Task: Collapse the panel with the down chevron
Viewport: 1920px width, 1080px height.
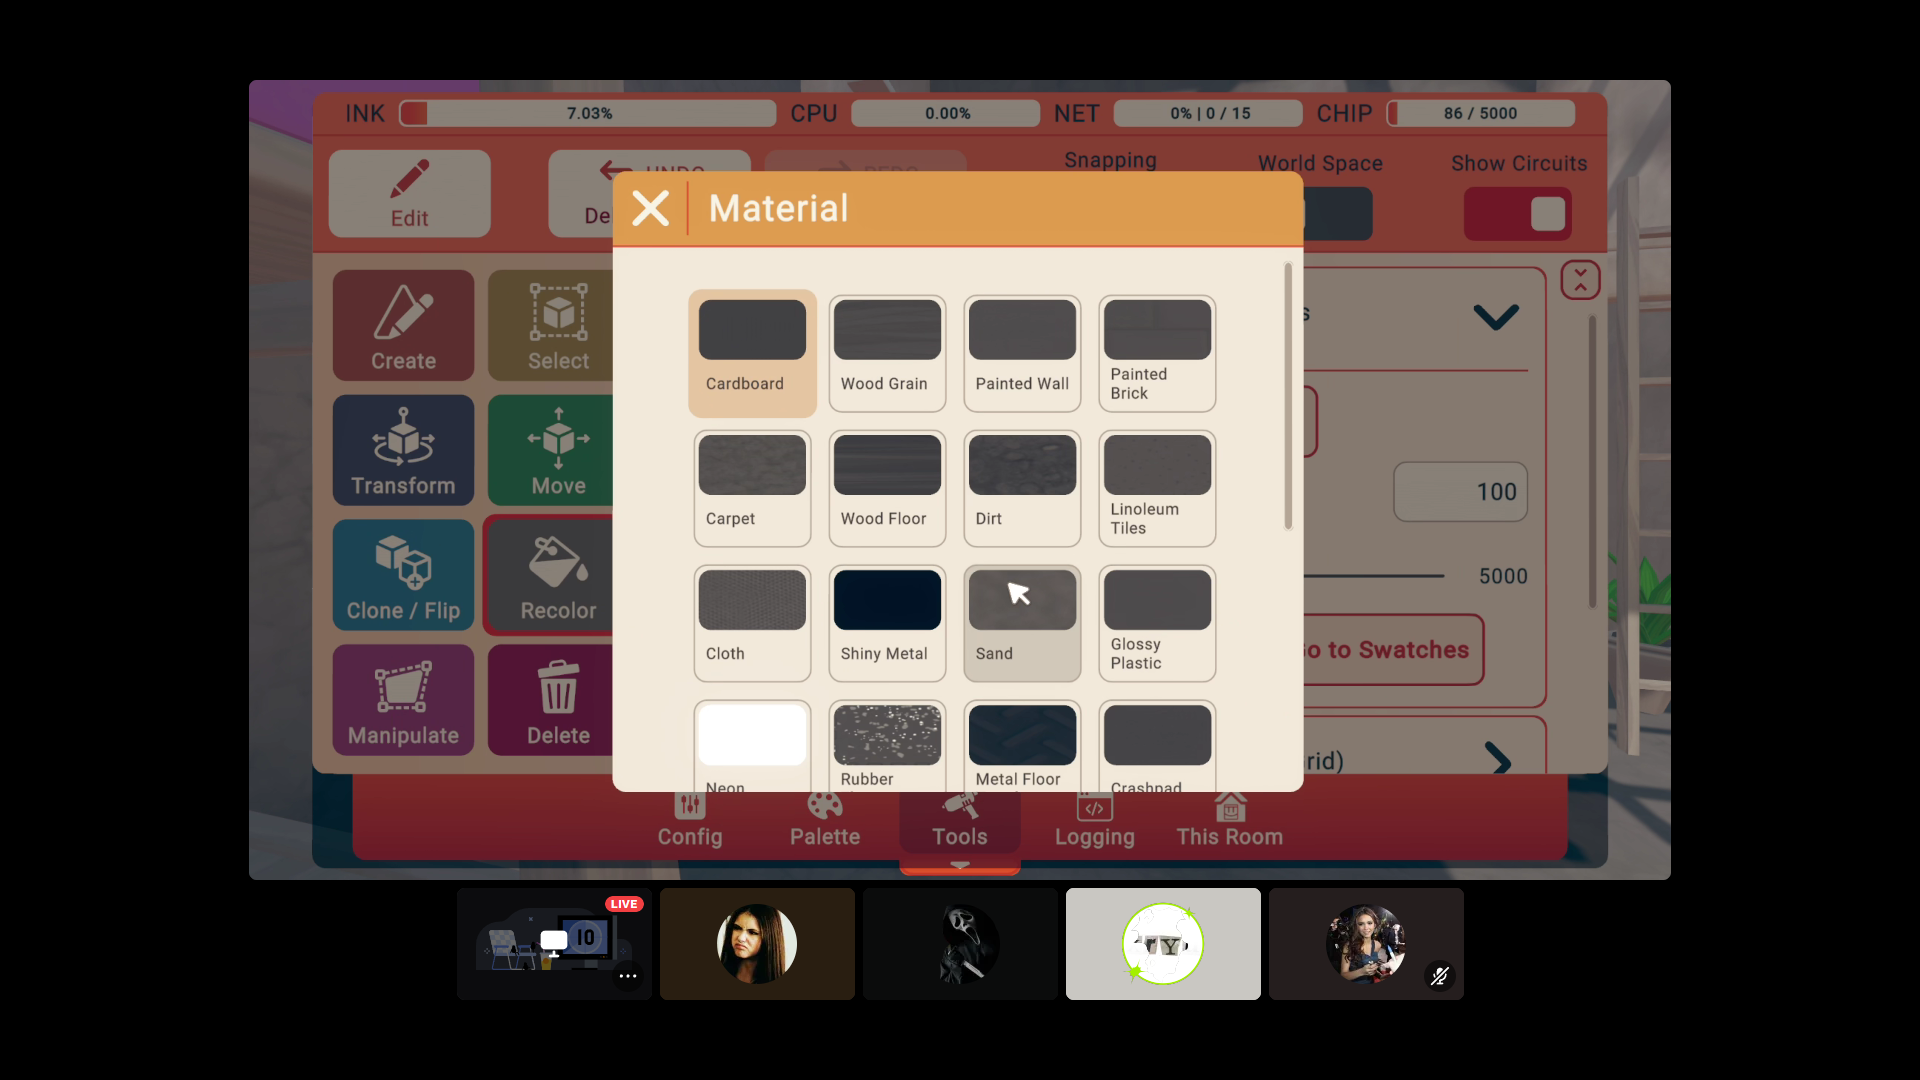Action: click(1496, 317)
